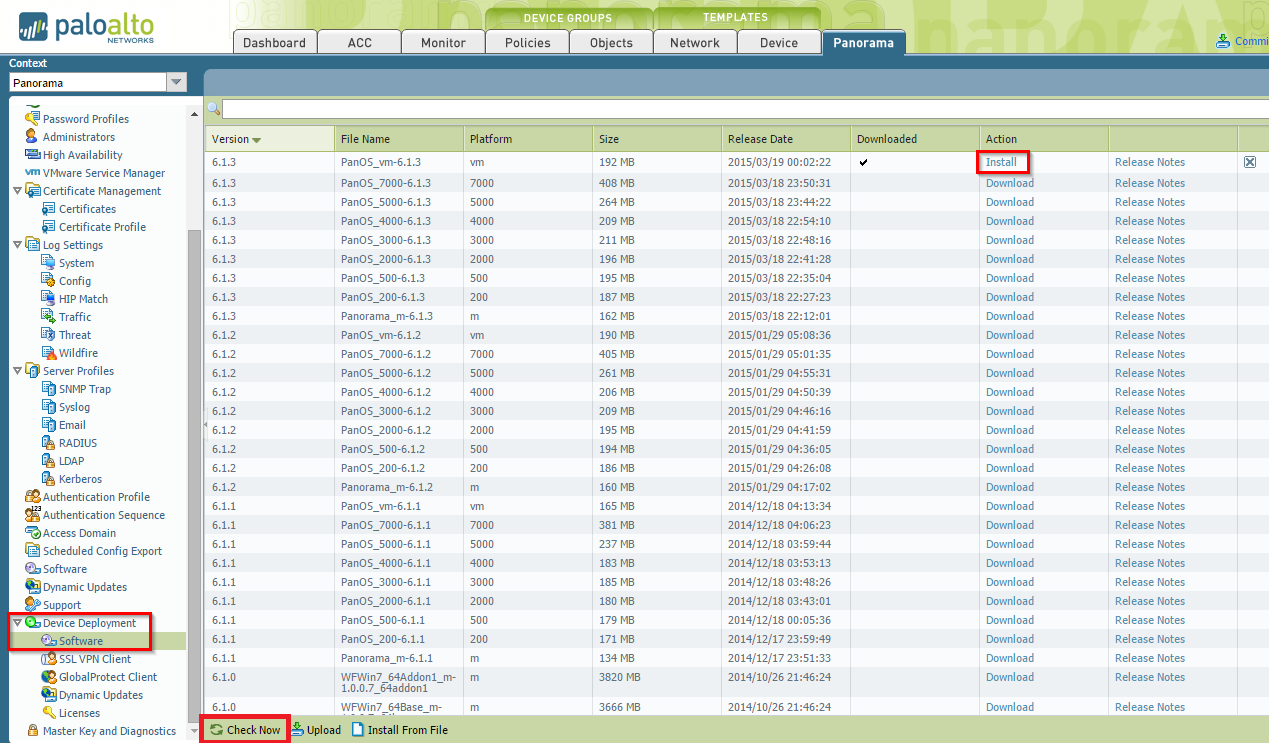Viewport: 1269px width, 743px height.
Task: Collapse the Server Profiles tree node
Action: click(x=17, y=371)
